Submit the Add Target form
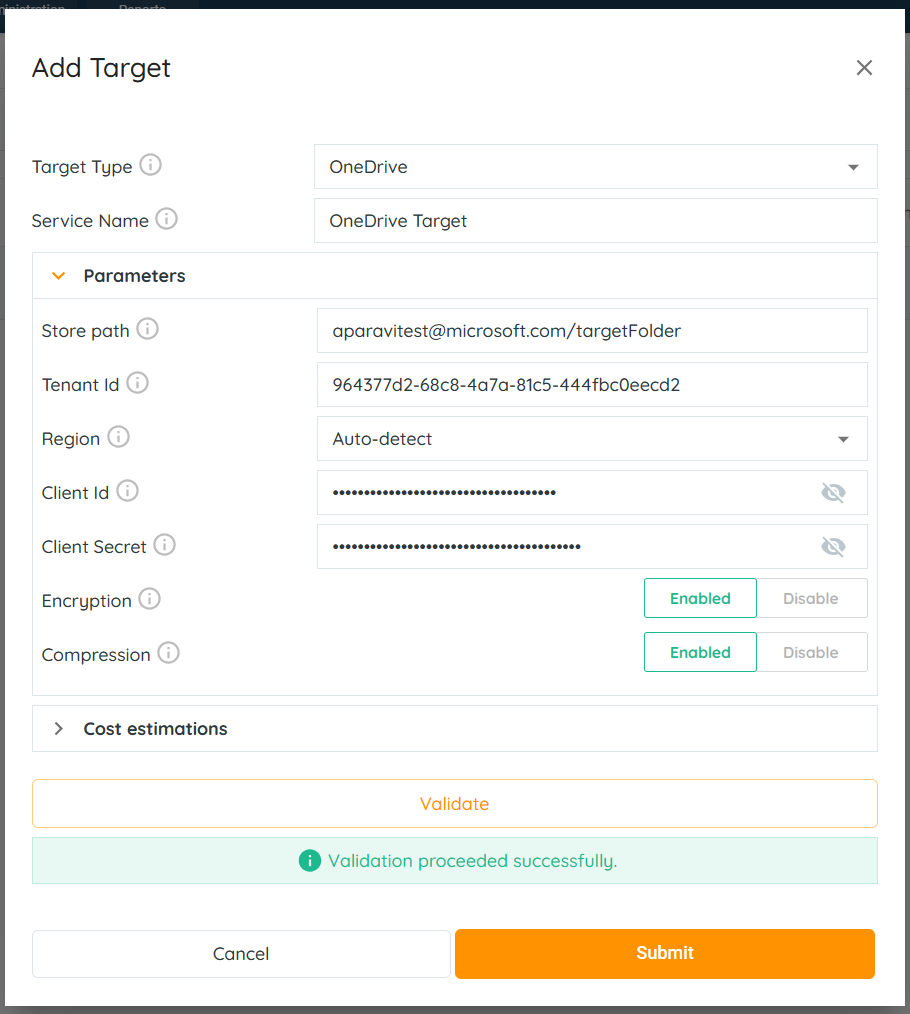This screenshot has height=1014, width=910. point(664,953)
